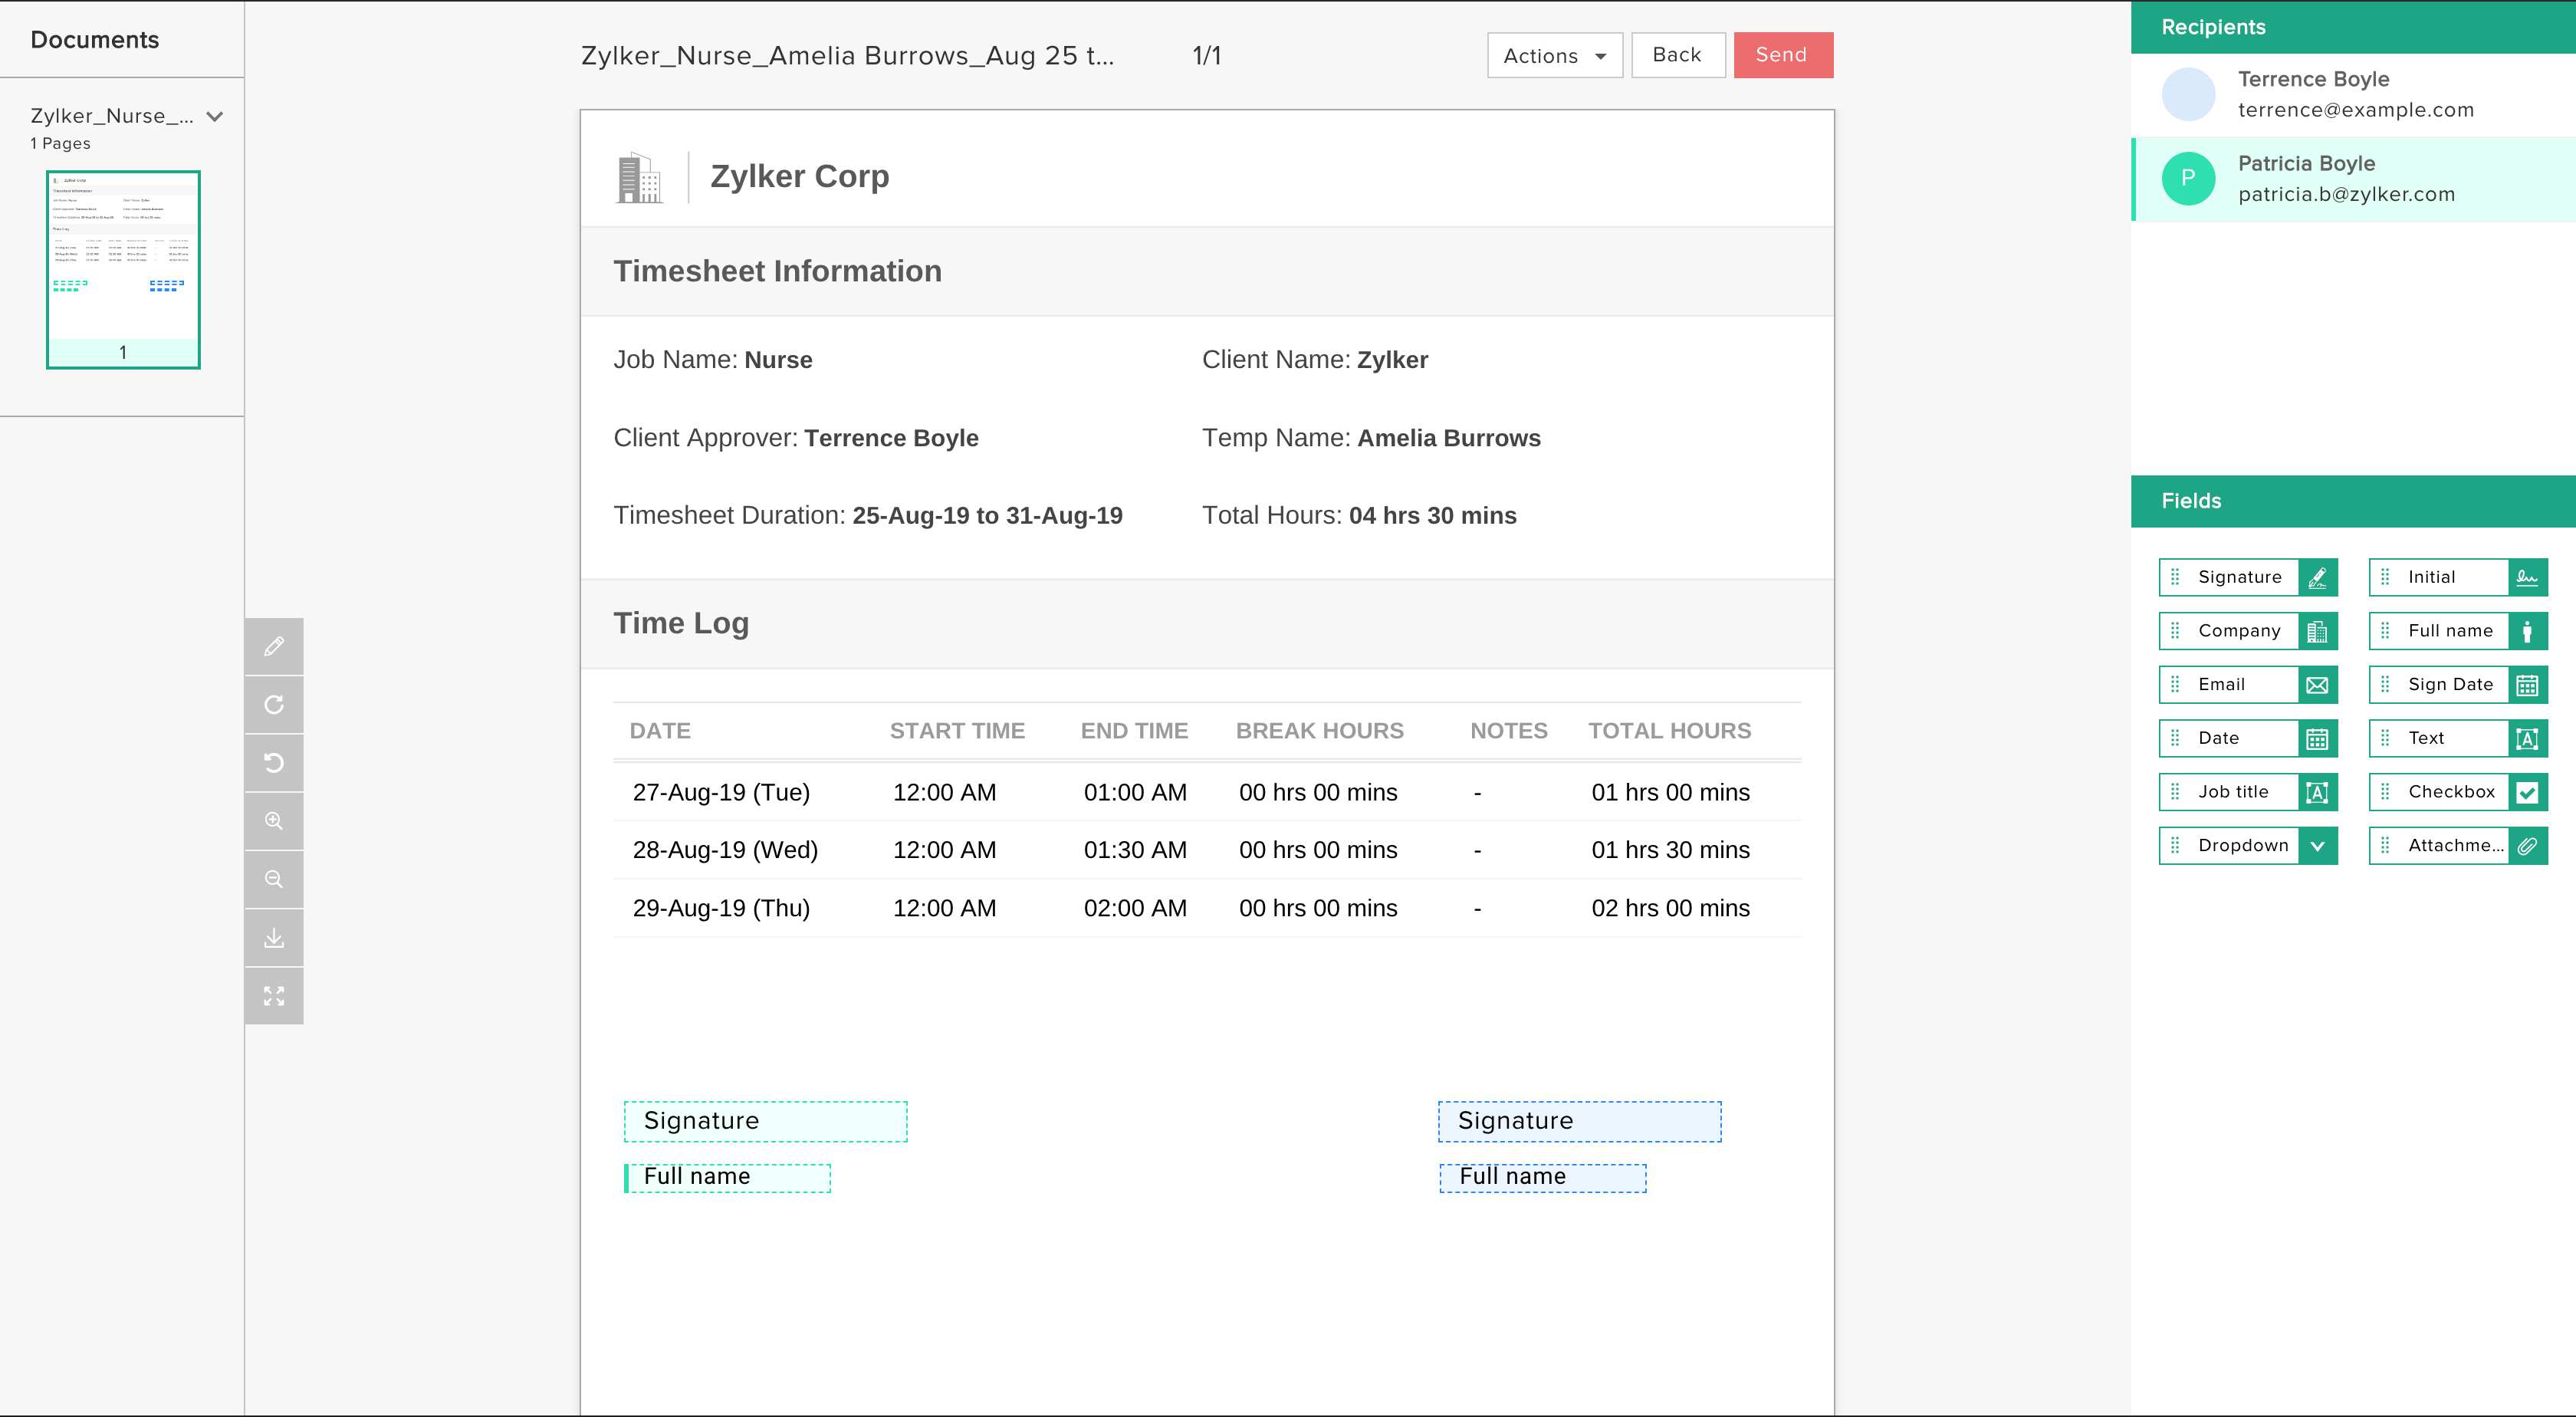The height and width of the screenshot is (1417, 2576).
Task: Zoom out using magnifier minus icon
Action: click(274, 879)
